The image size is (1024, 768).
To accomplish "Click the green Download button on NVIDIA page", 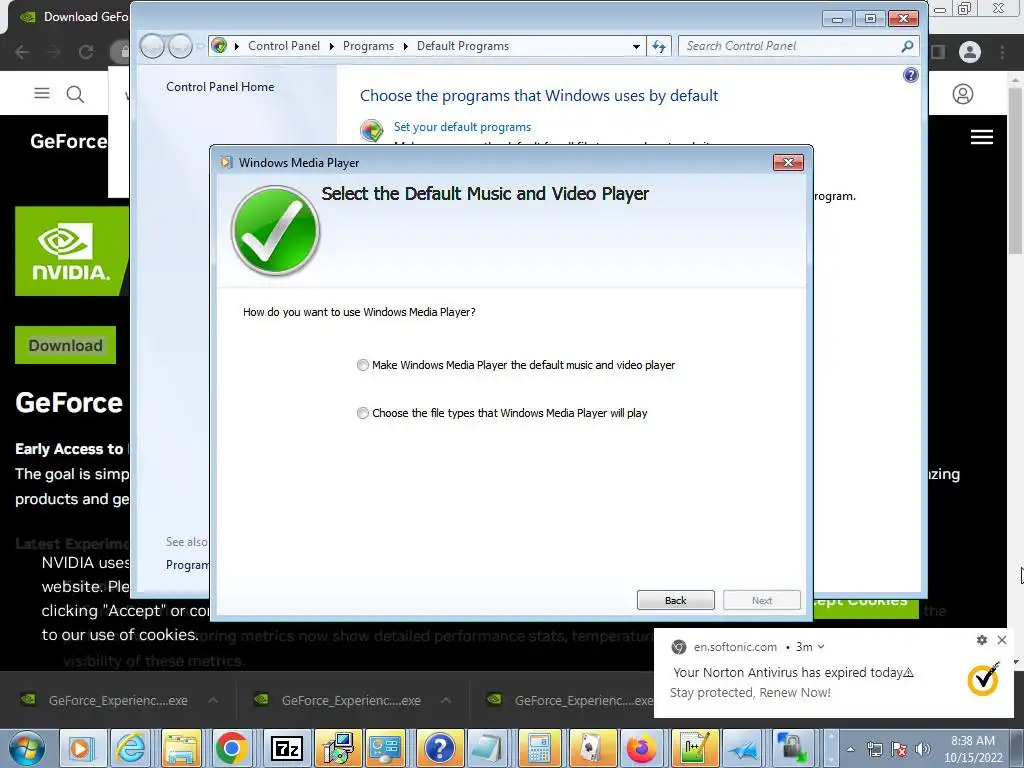I will 65,345.
